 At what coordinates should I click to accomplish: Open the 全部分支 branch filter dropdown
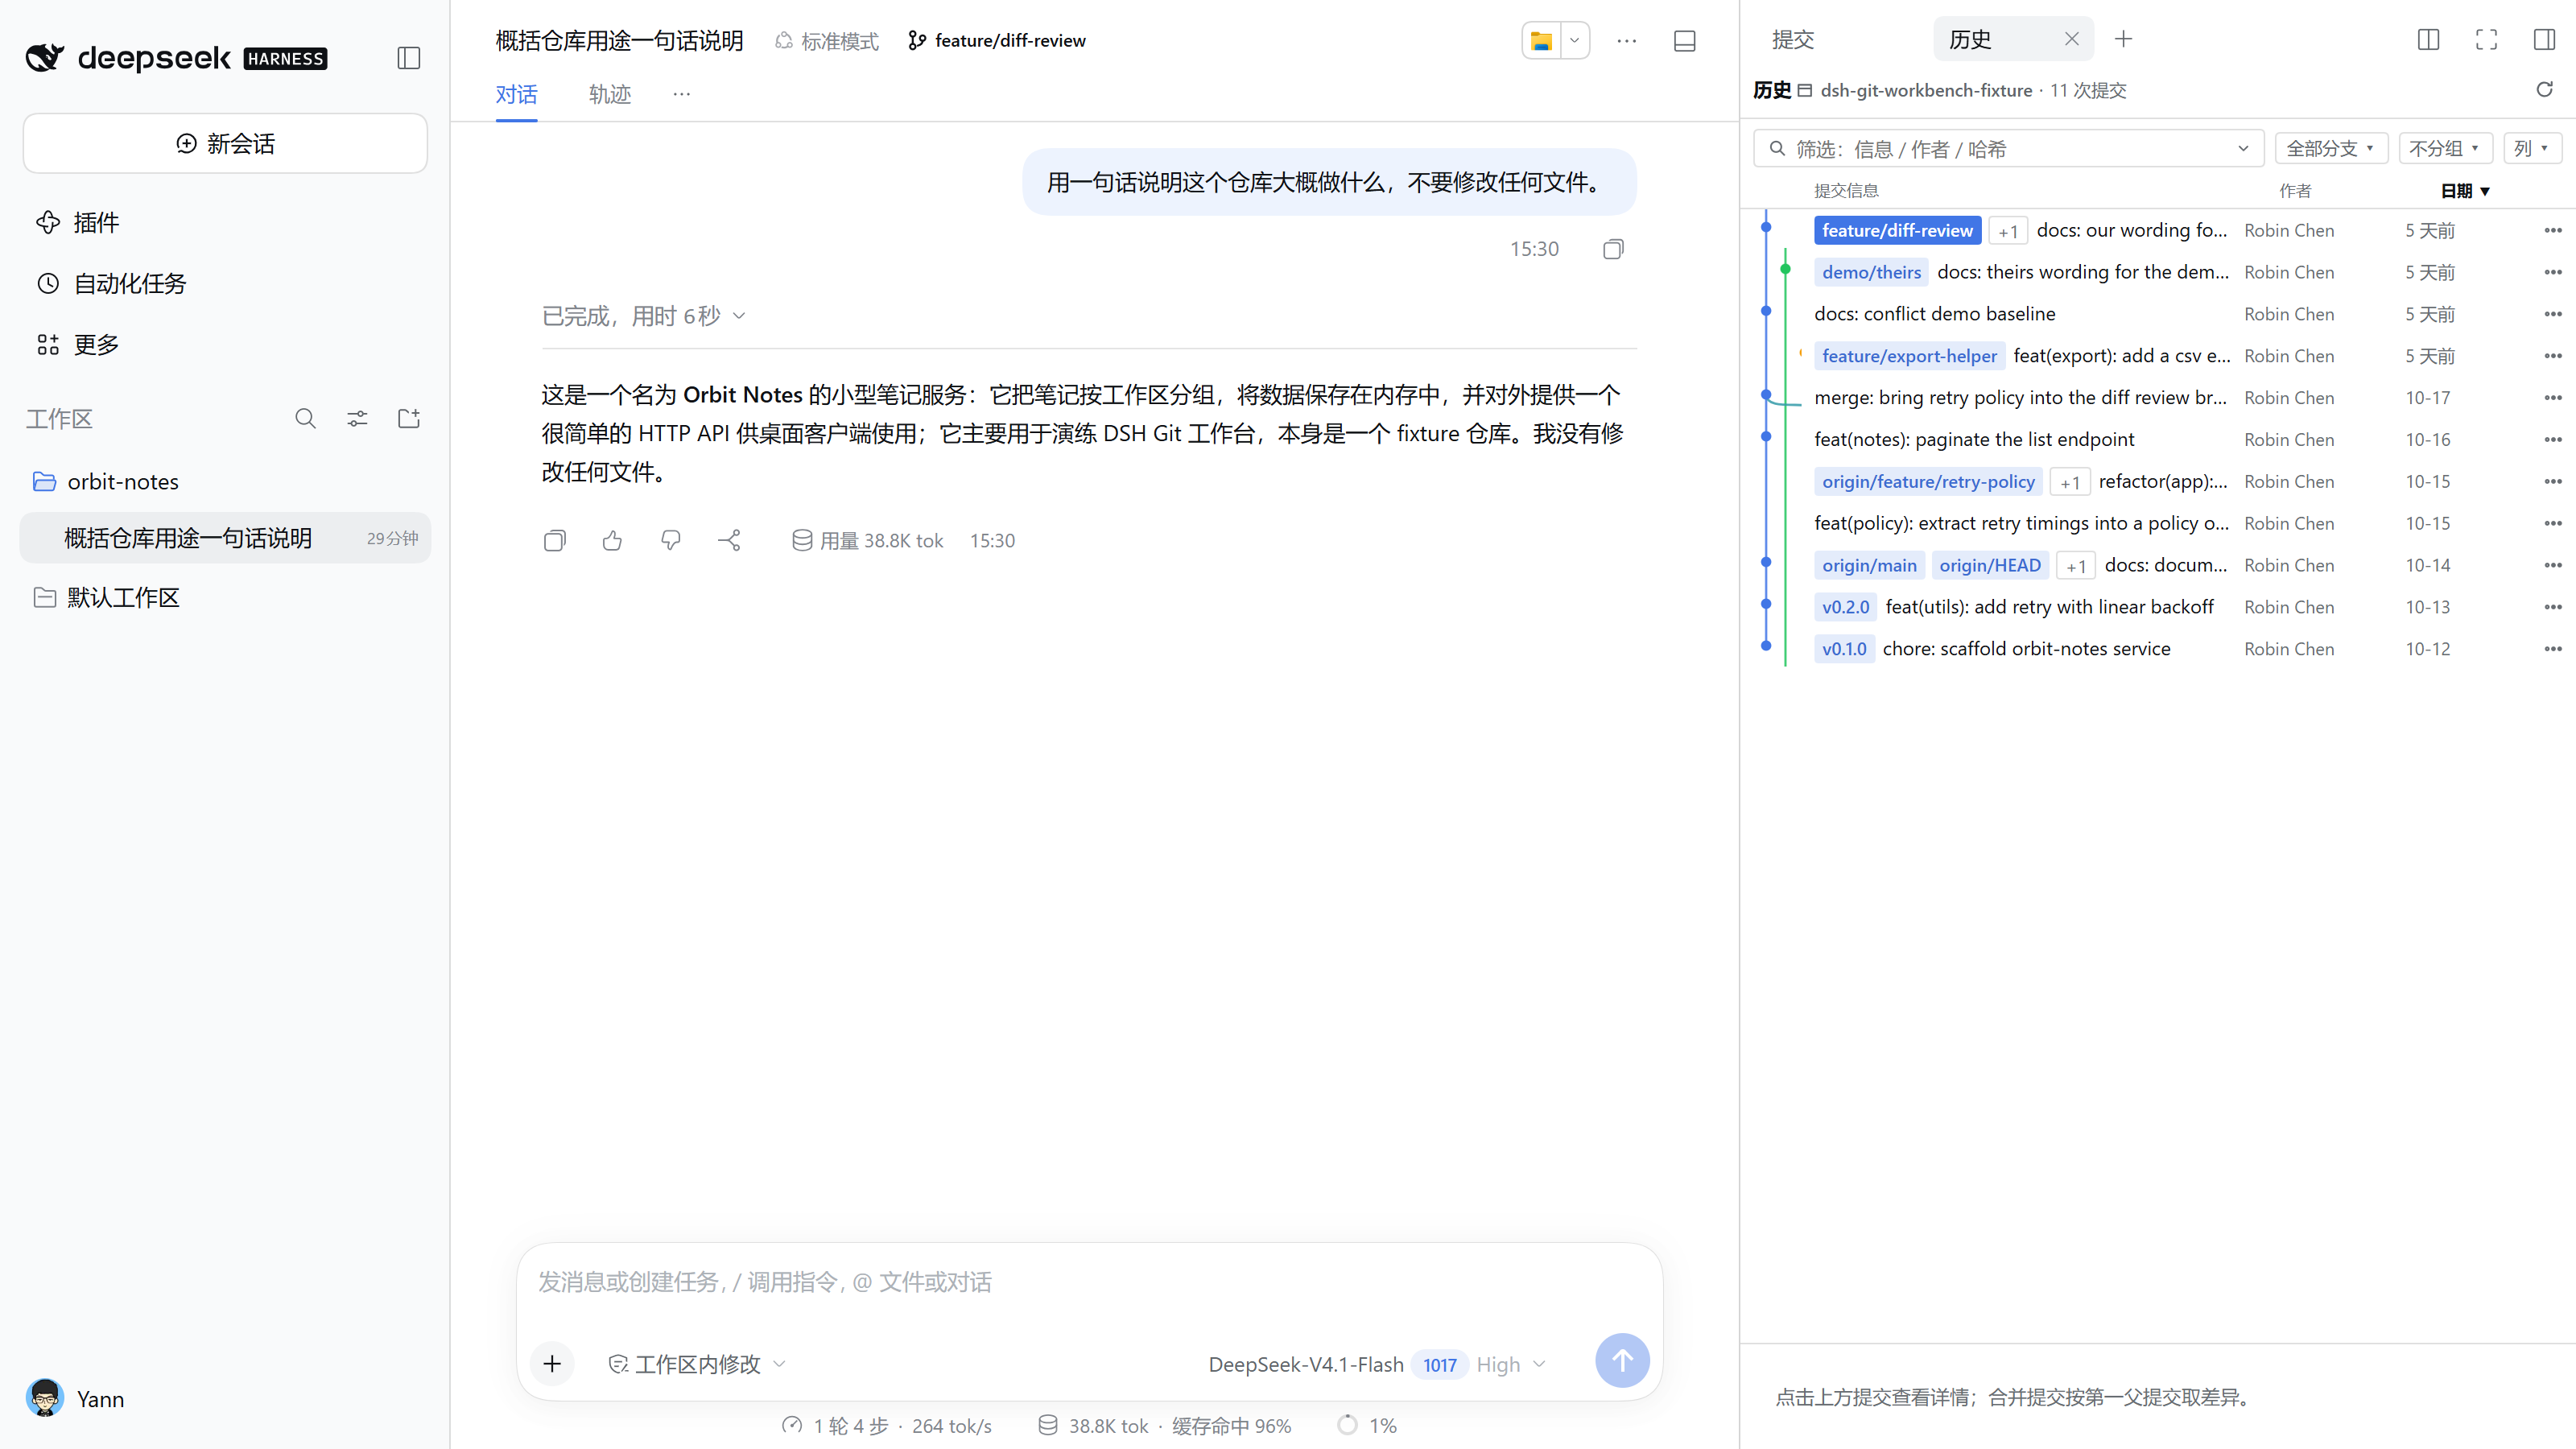coord(2330,148)
